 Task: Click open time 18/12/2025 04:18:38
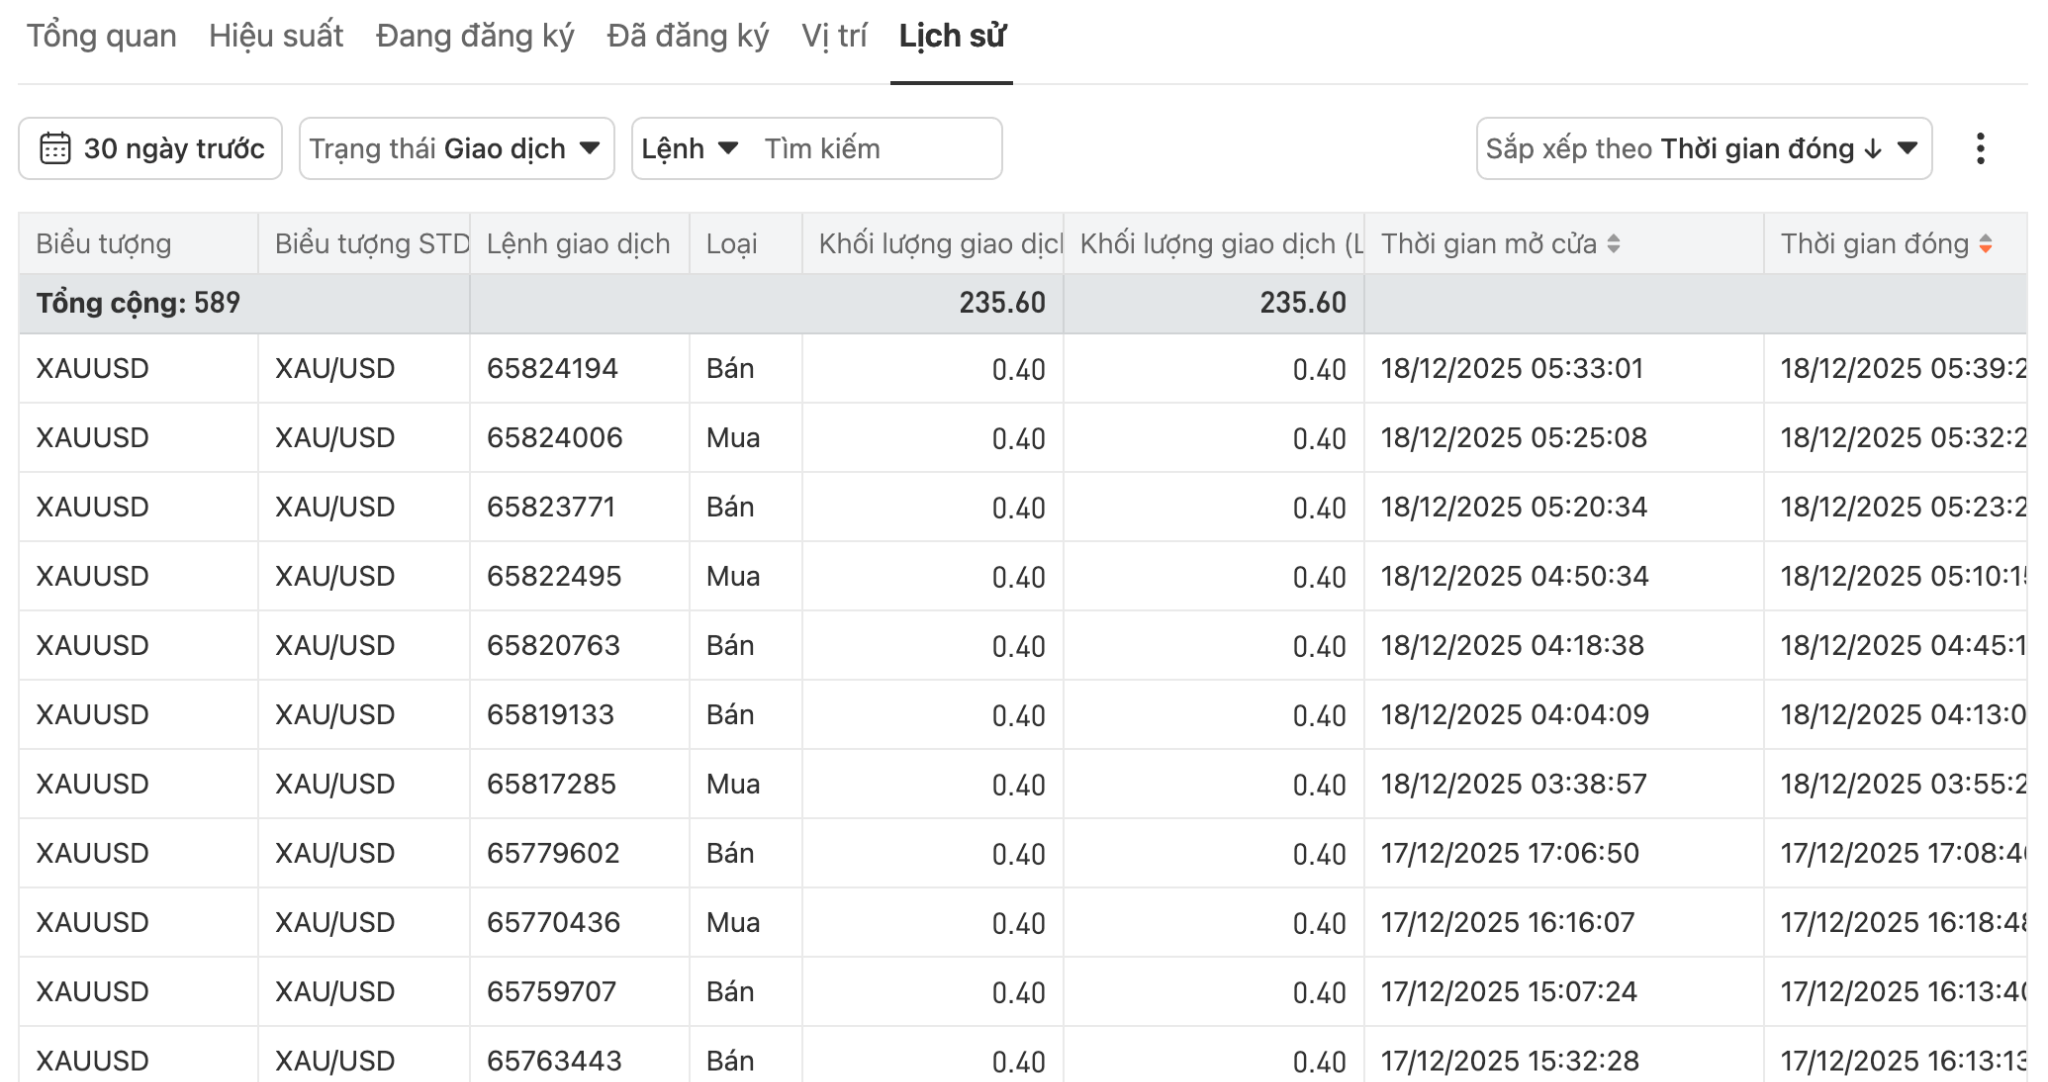pos(1512,645)
